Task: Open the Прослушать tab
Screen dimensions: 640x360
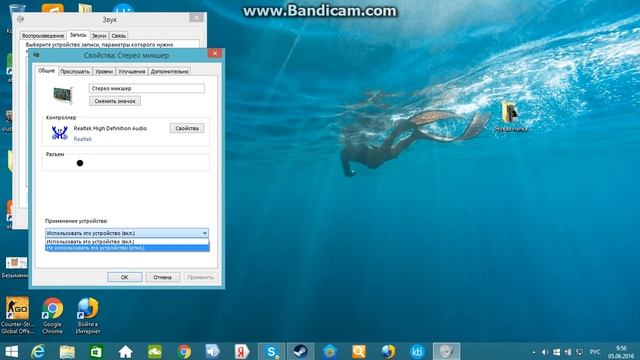Action: tap(75, 71)
